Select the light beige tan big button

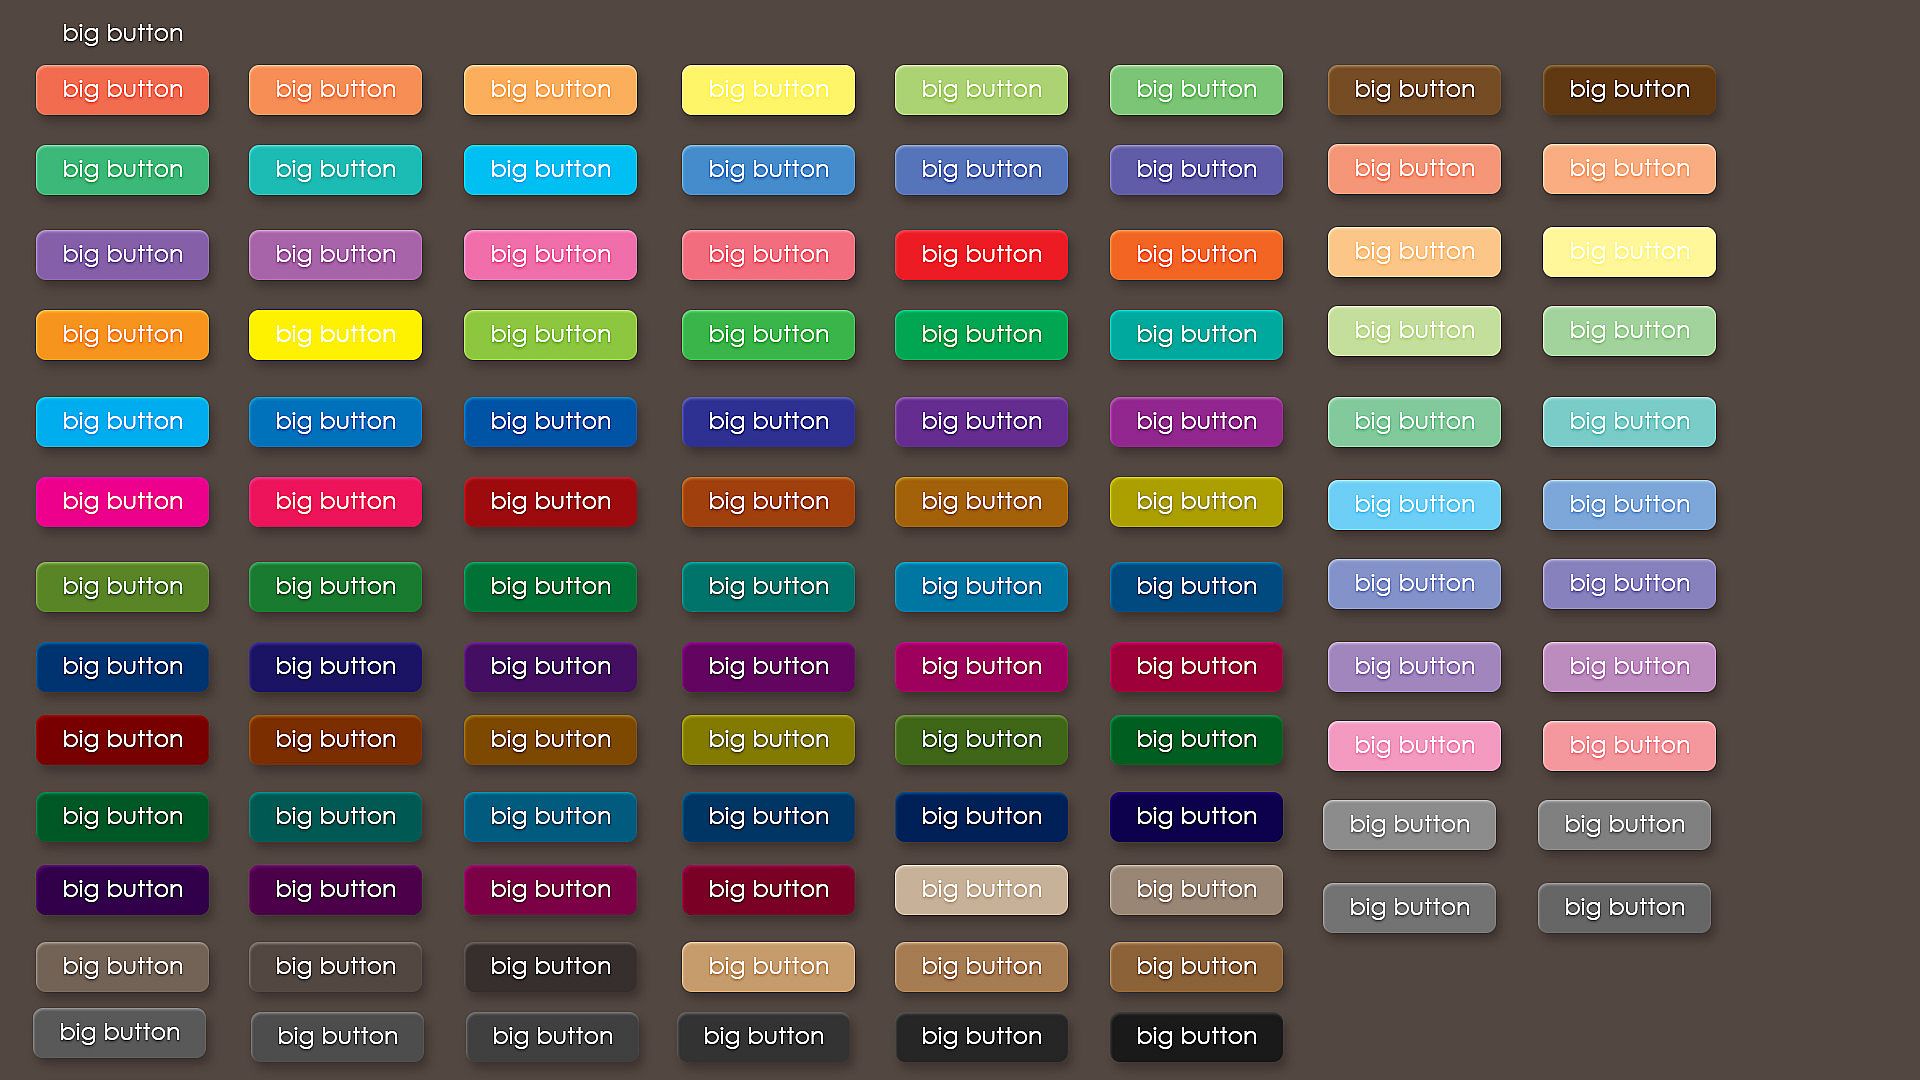(x=981, y=889)
